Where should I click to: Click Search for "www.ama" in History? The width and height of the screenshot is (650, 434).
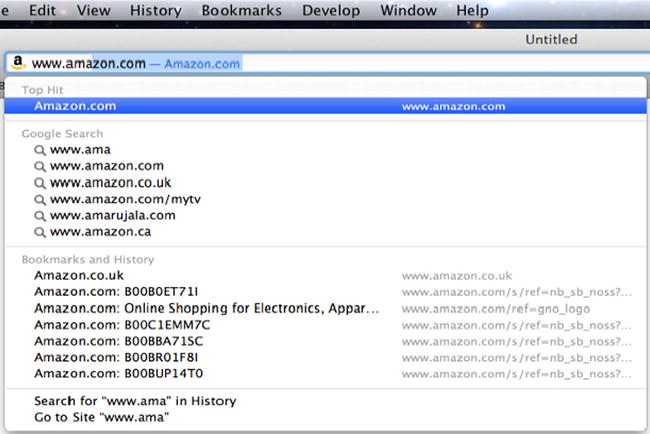(x=135, y=401)
